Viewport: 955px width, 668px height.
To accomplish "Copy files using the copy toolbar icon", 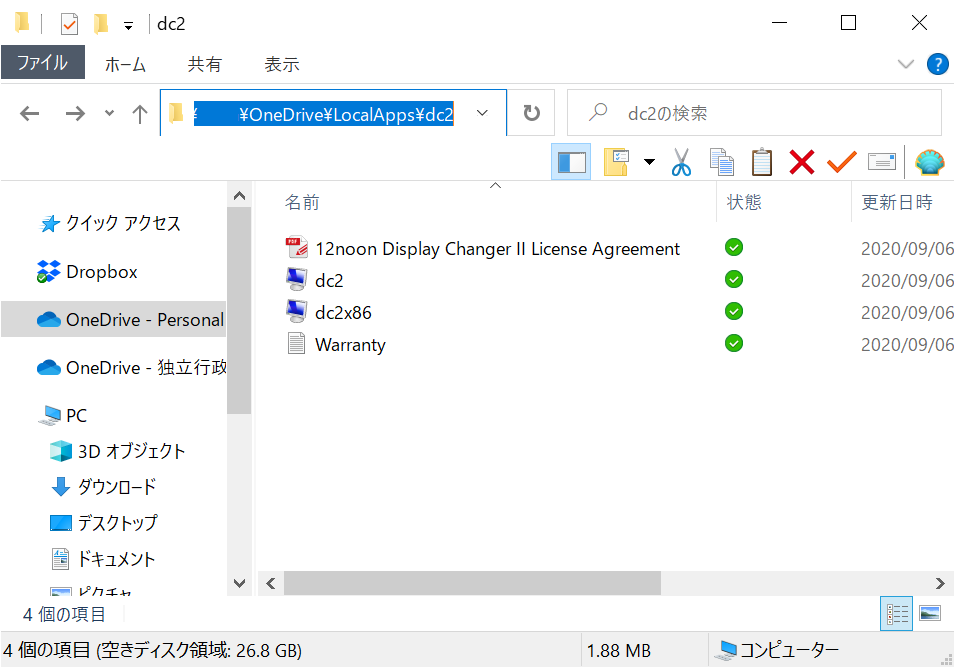I will click(x=722, y=161).
